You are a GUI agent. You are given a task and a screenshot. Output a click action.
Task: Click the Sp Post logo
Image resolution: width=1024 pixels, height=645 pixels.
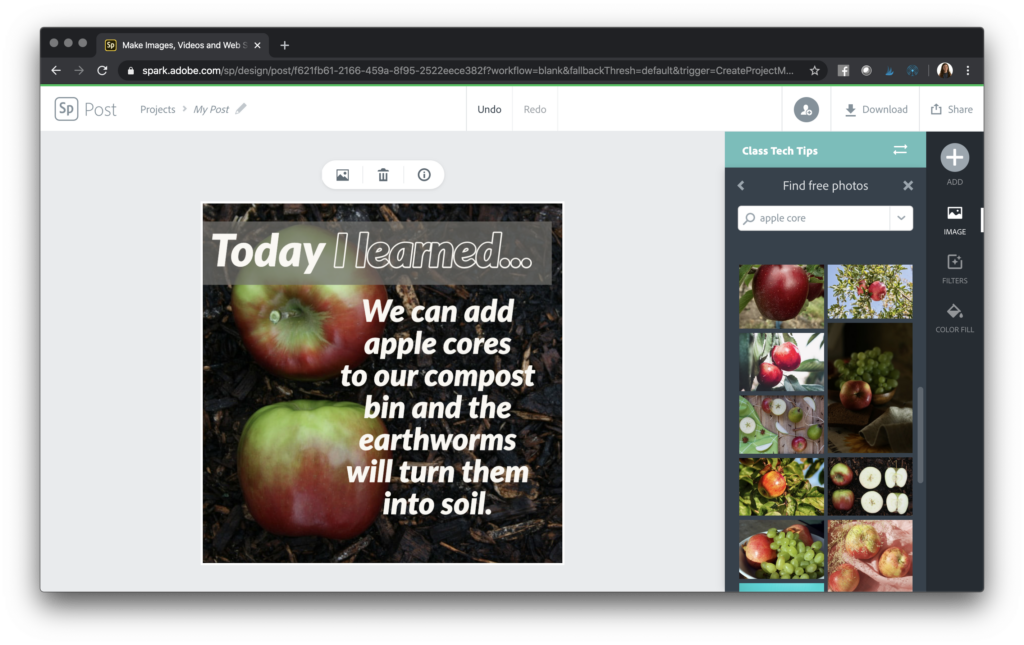point(85,108)
